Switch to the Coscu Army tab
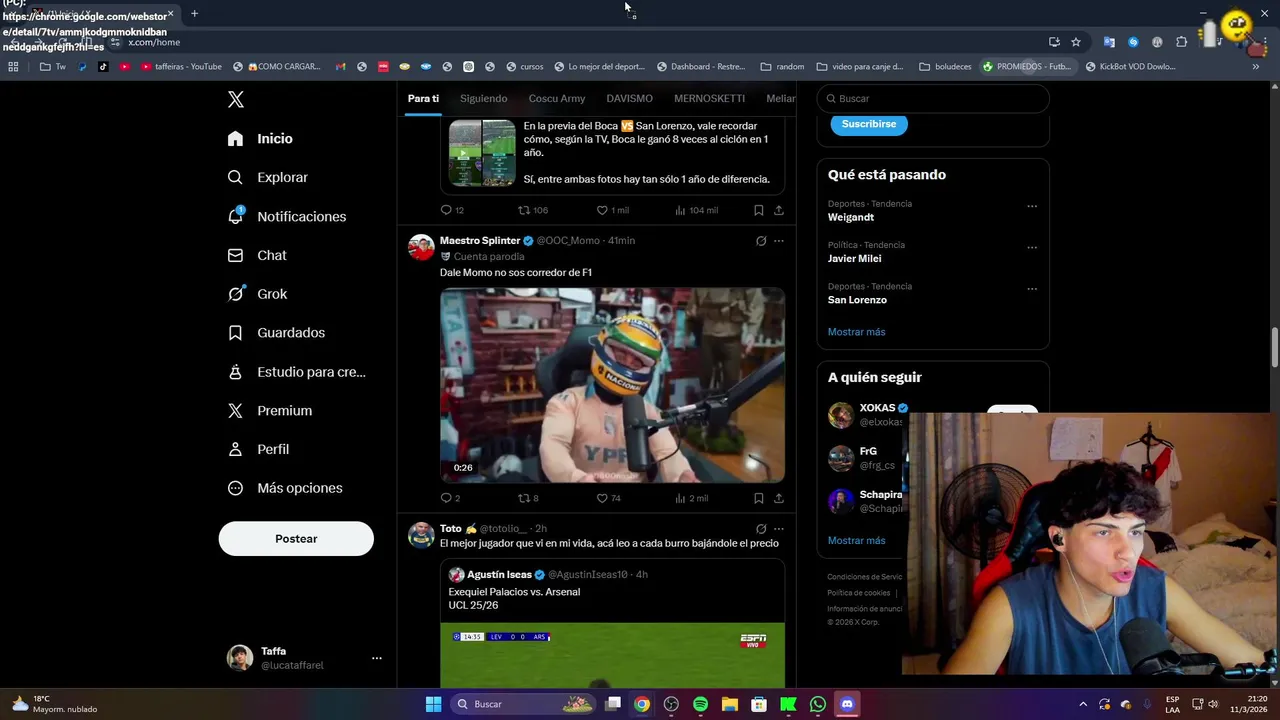Viewport: 1280px width, 720px height. pyautogui.click(x=556, y=98)
